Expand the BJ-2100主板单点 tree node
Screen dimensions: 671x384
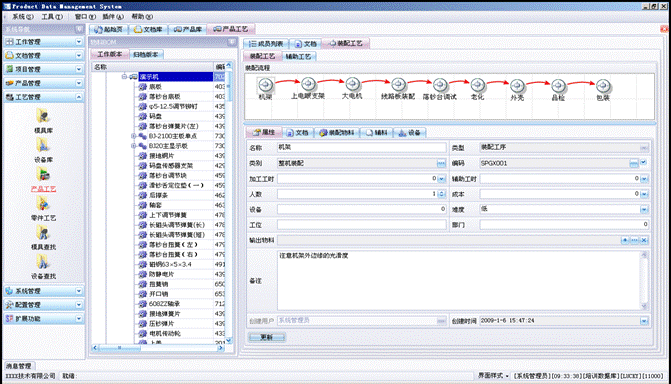point(134,136)
